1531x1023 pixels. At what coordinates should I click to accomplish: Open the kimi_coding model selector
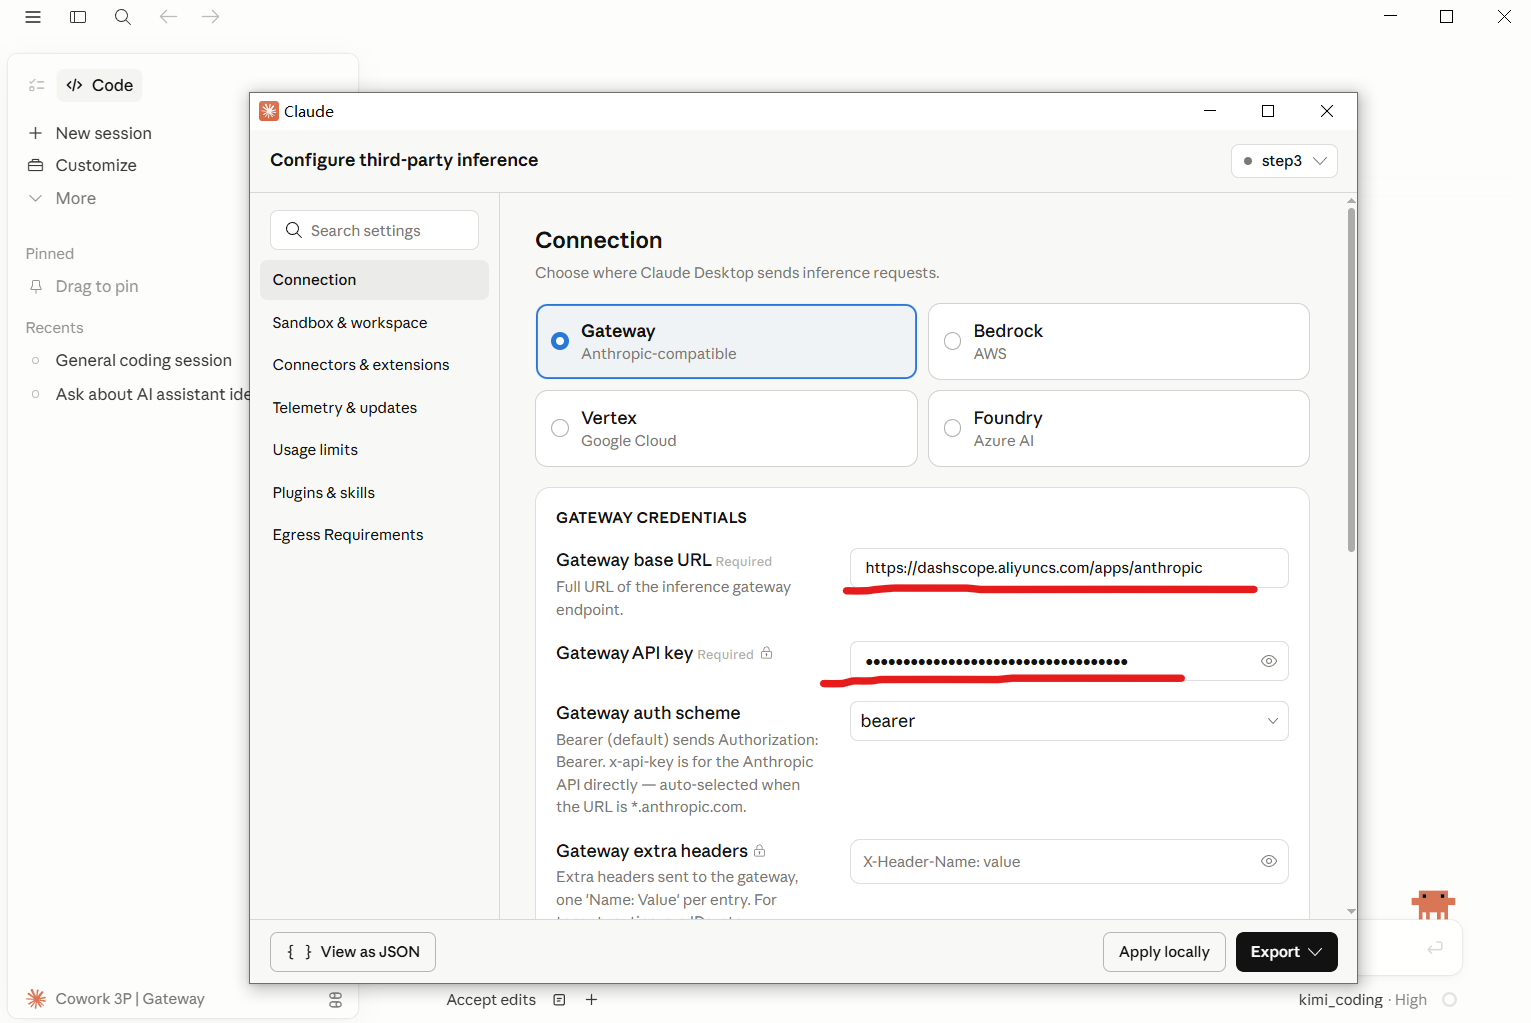click(1340, 999)
